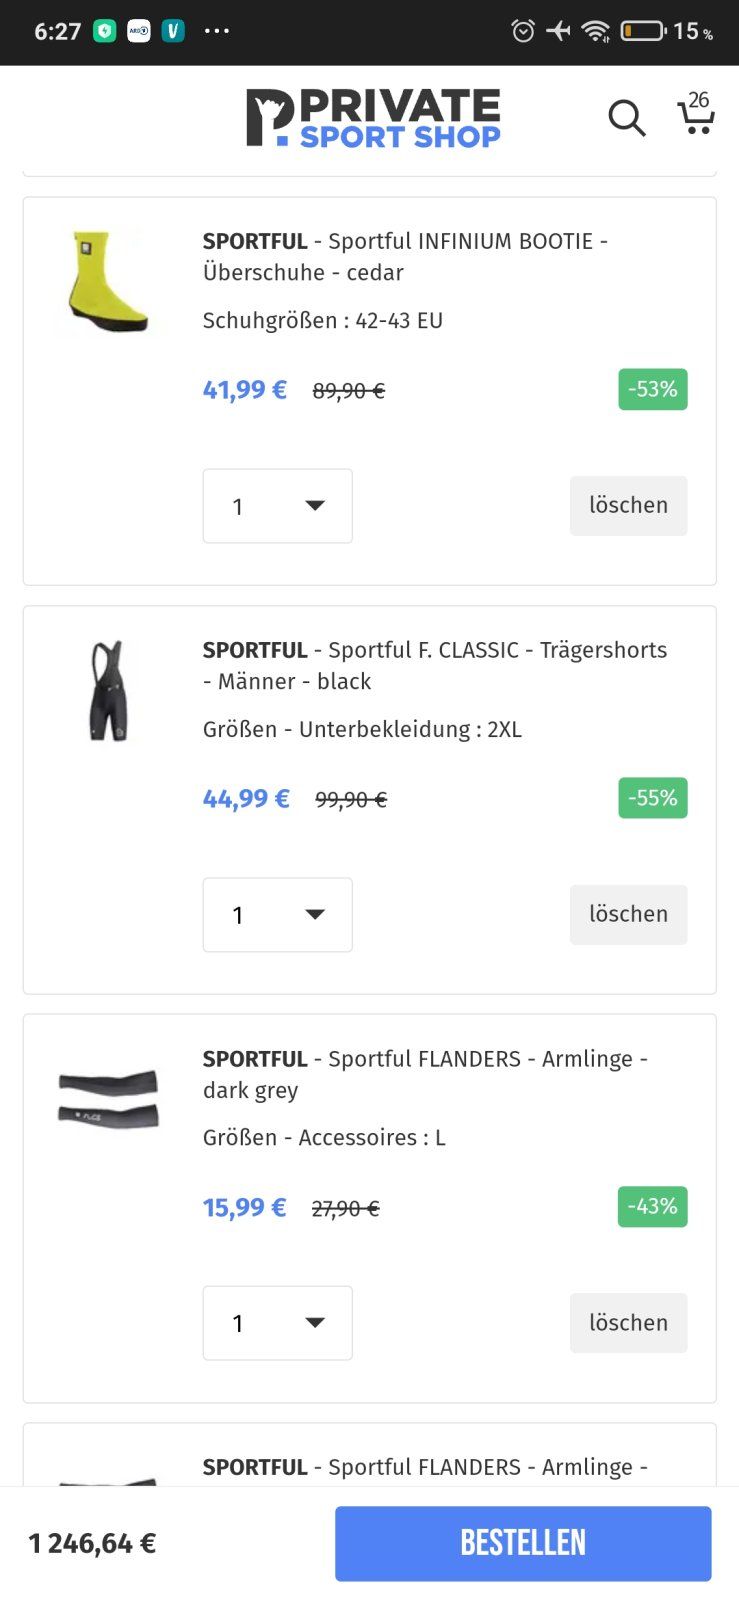Expand quantity selector for F. CLASSIC Trägershorts
This screenshot has height=1600, width=739.
(278, 915)
